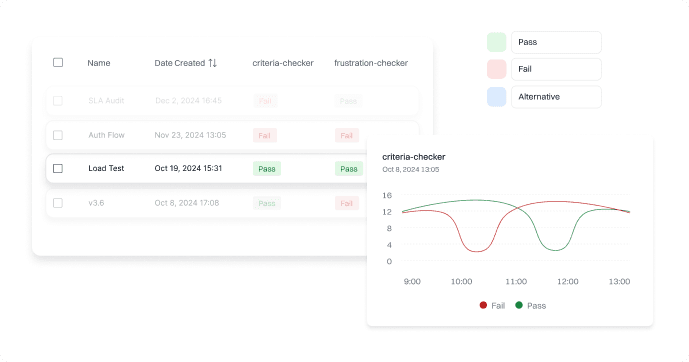Click SLA Audit frustration-checker Pass badge
This screenshot has width=689, height=362.
click(x=348, y=101)
